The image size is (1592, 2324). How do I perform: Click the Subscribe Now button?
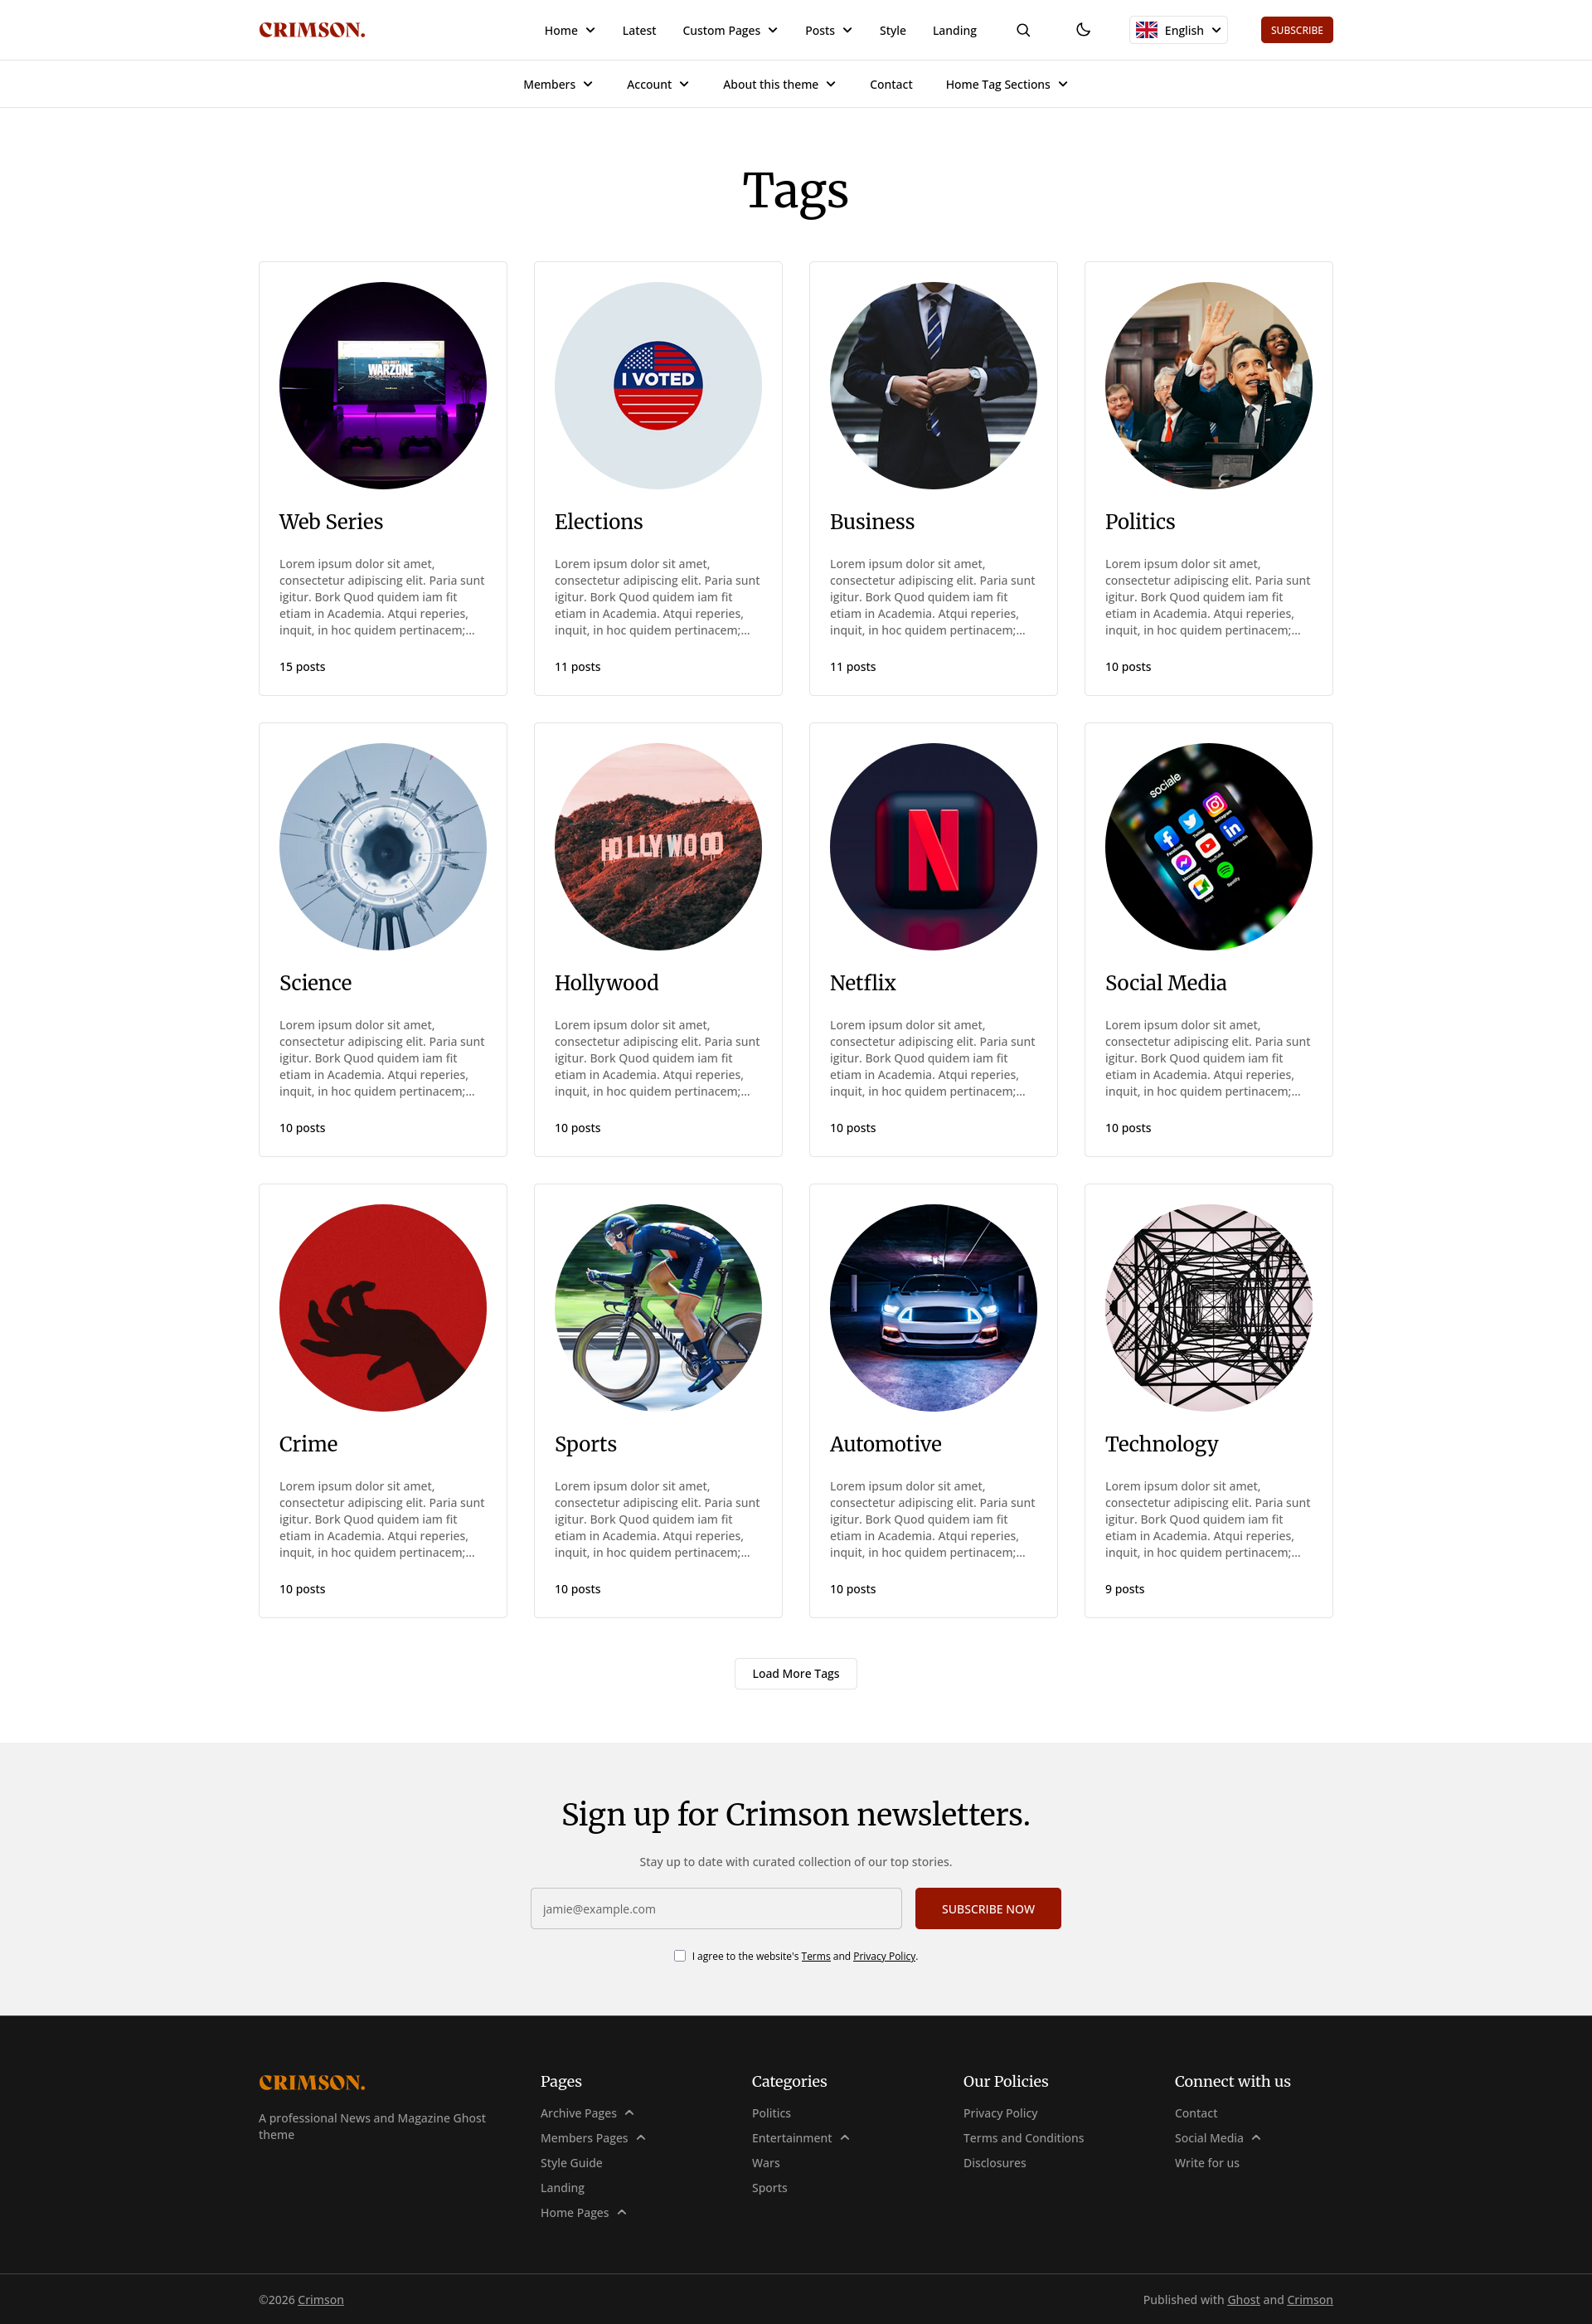(x=988, y=1909)
